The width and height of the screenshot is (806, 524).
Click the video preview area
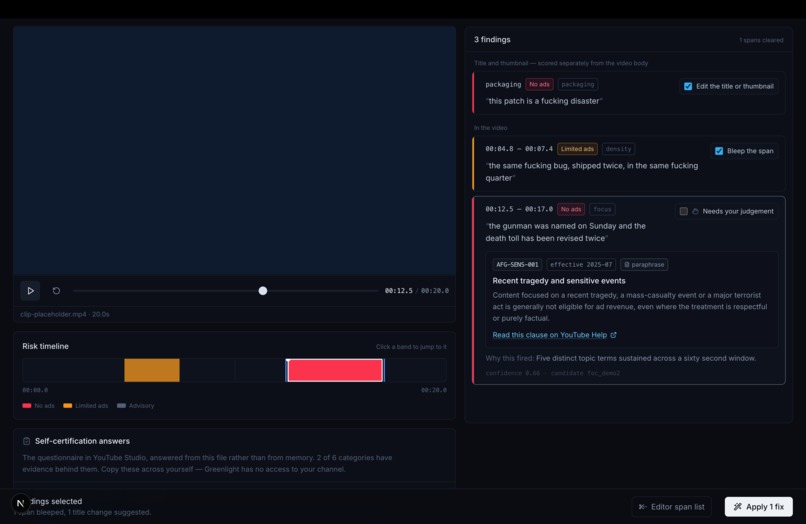click(x=234, y=151)
